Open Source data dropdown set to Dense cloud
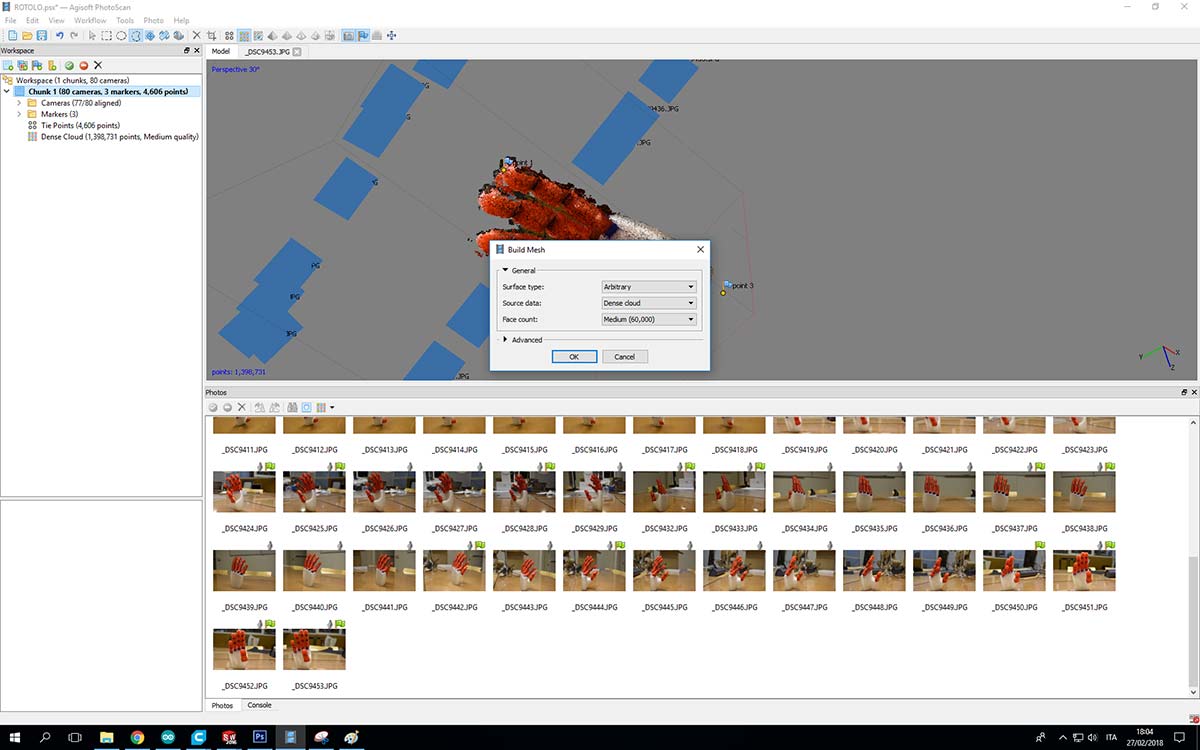This screenshot has width=1200, height=750. point(648,303)
